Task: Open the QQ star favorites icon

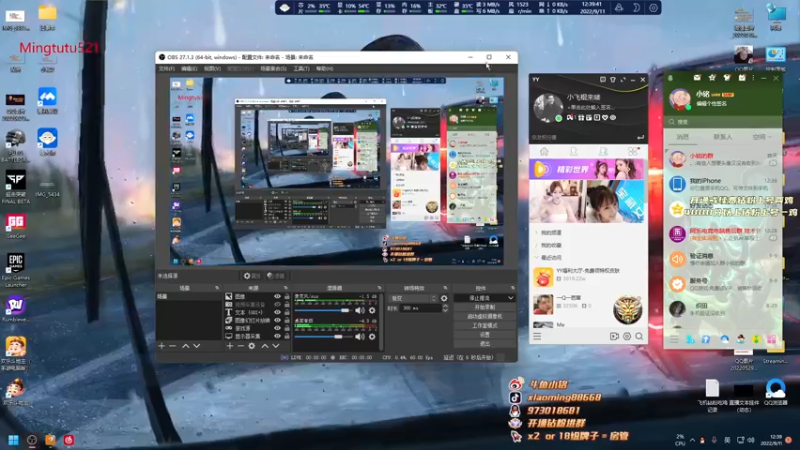Action: click(x=712, y=78)
